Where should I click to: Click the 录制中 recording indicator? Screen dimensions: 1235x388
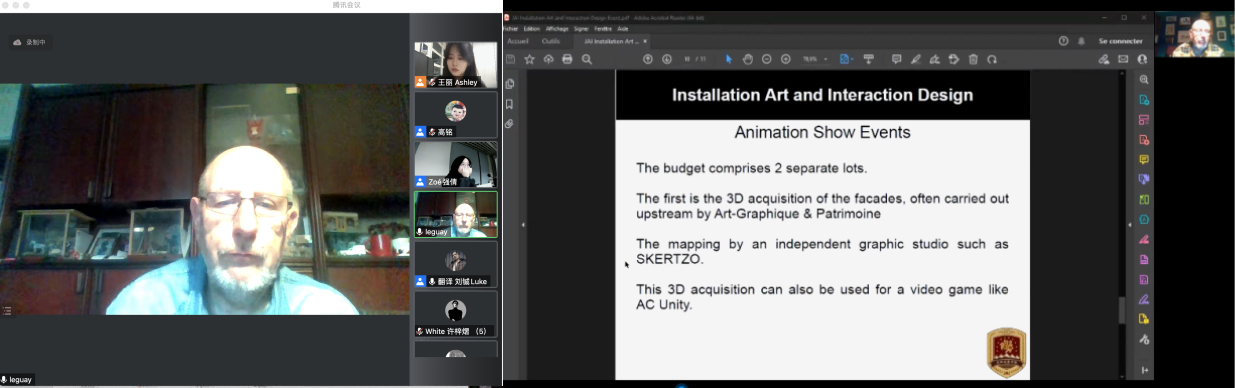click(30, 42)
